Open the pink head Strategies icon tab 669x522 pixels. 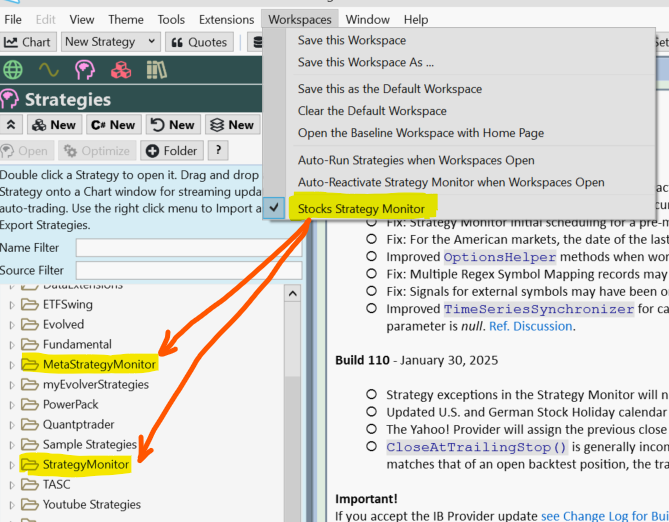pyautogui.click(x=85, y=70)
